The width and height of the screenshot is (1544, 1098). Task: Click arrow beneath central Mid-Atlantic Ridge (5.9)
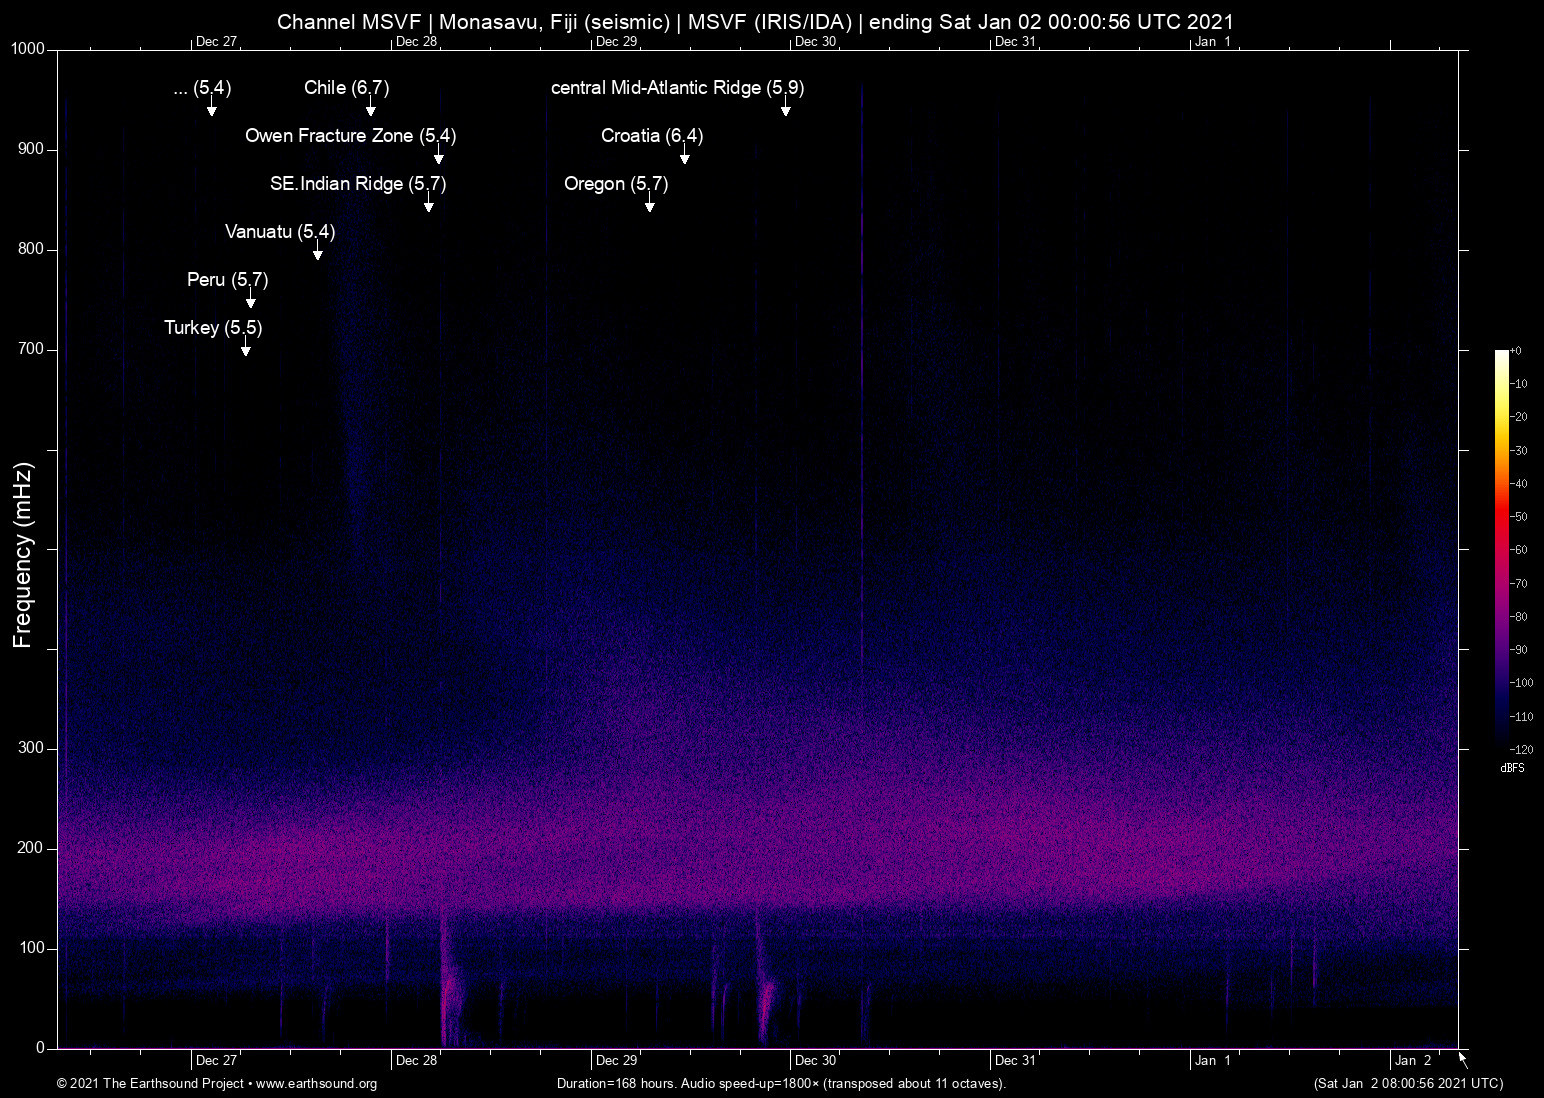point(786,108)
